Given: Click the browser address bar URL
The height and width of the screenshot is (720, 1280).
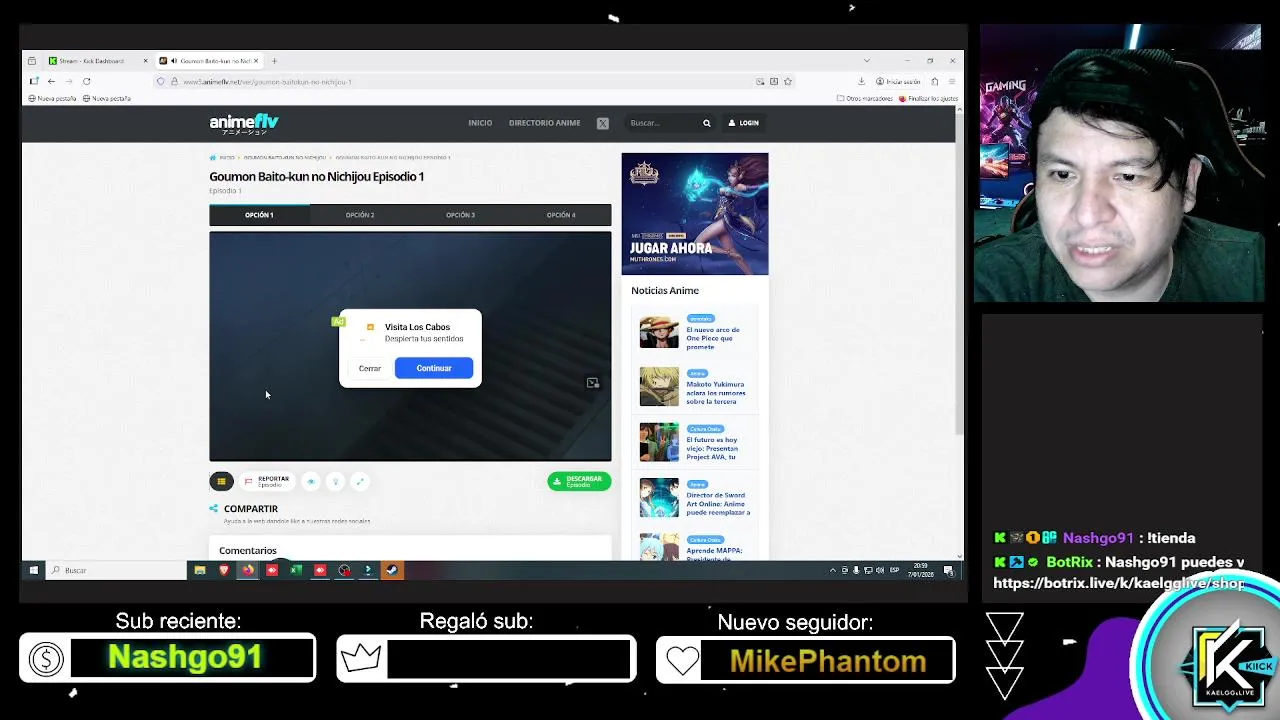Looking at the screenshot, I should [267, 82].
